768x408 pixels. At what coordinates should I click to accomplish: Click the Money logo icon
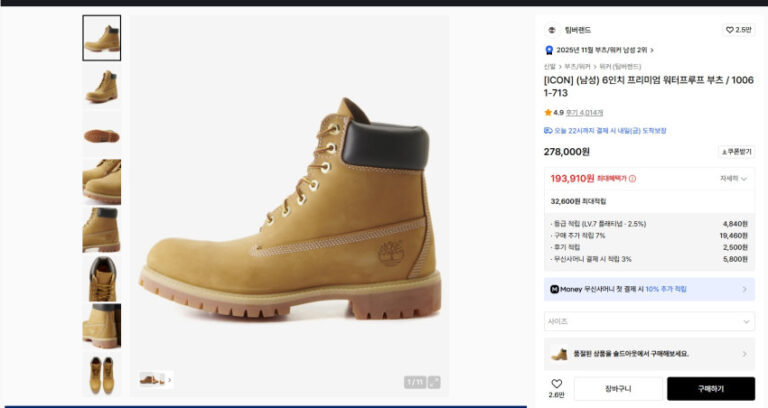tap(554, 289)
